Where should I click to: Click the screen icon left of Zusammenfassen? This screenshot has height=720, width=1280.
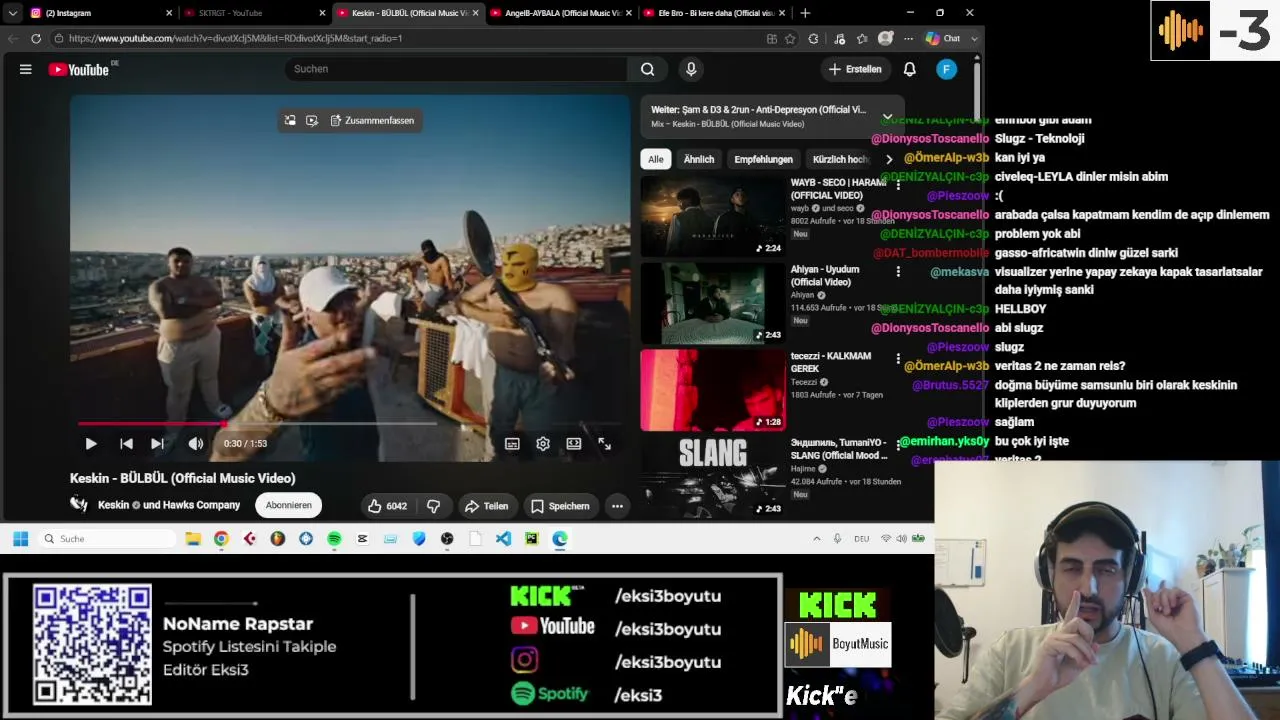[312, 120]
